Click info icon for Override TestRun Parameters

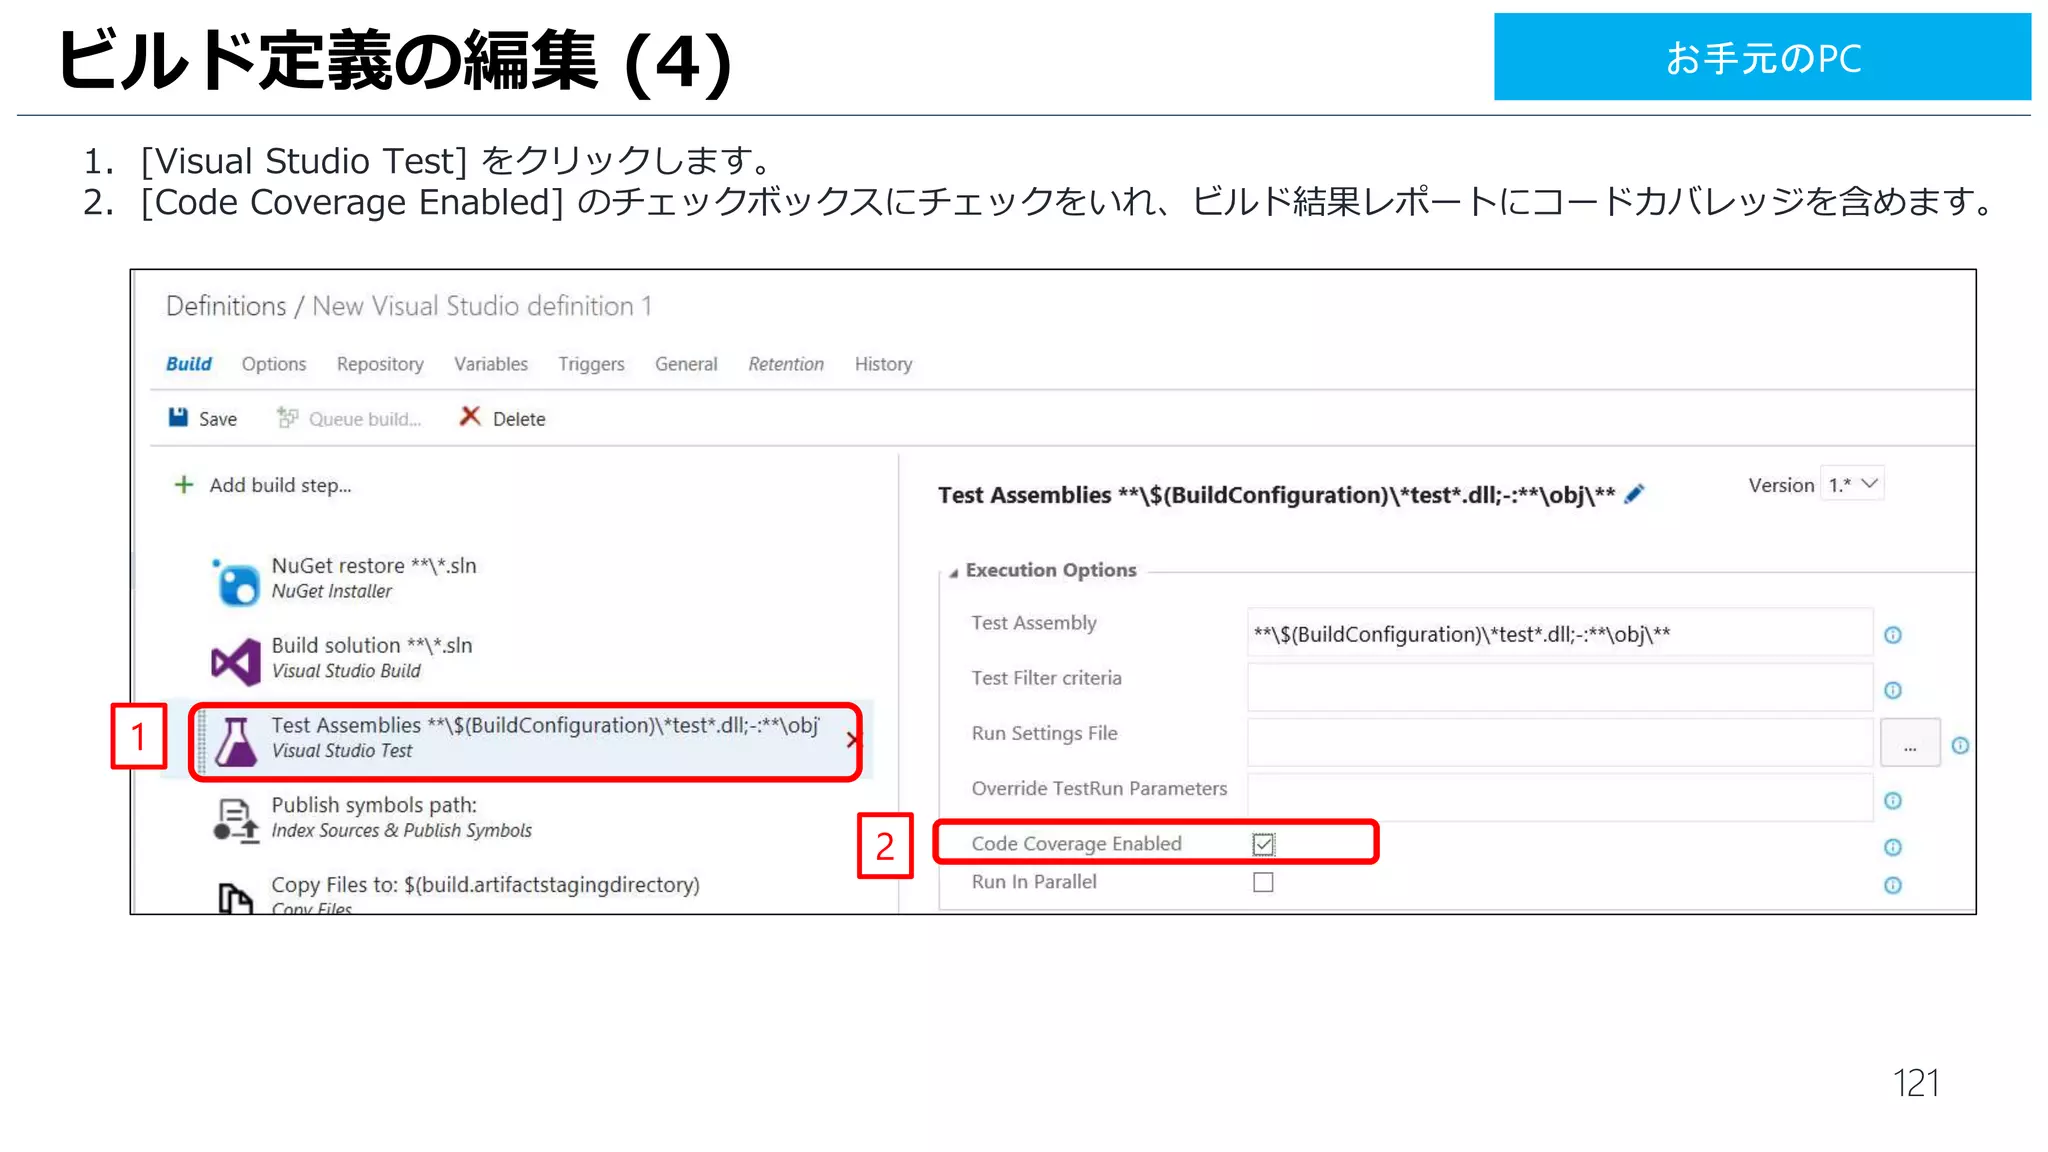(1893, 800)
